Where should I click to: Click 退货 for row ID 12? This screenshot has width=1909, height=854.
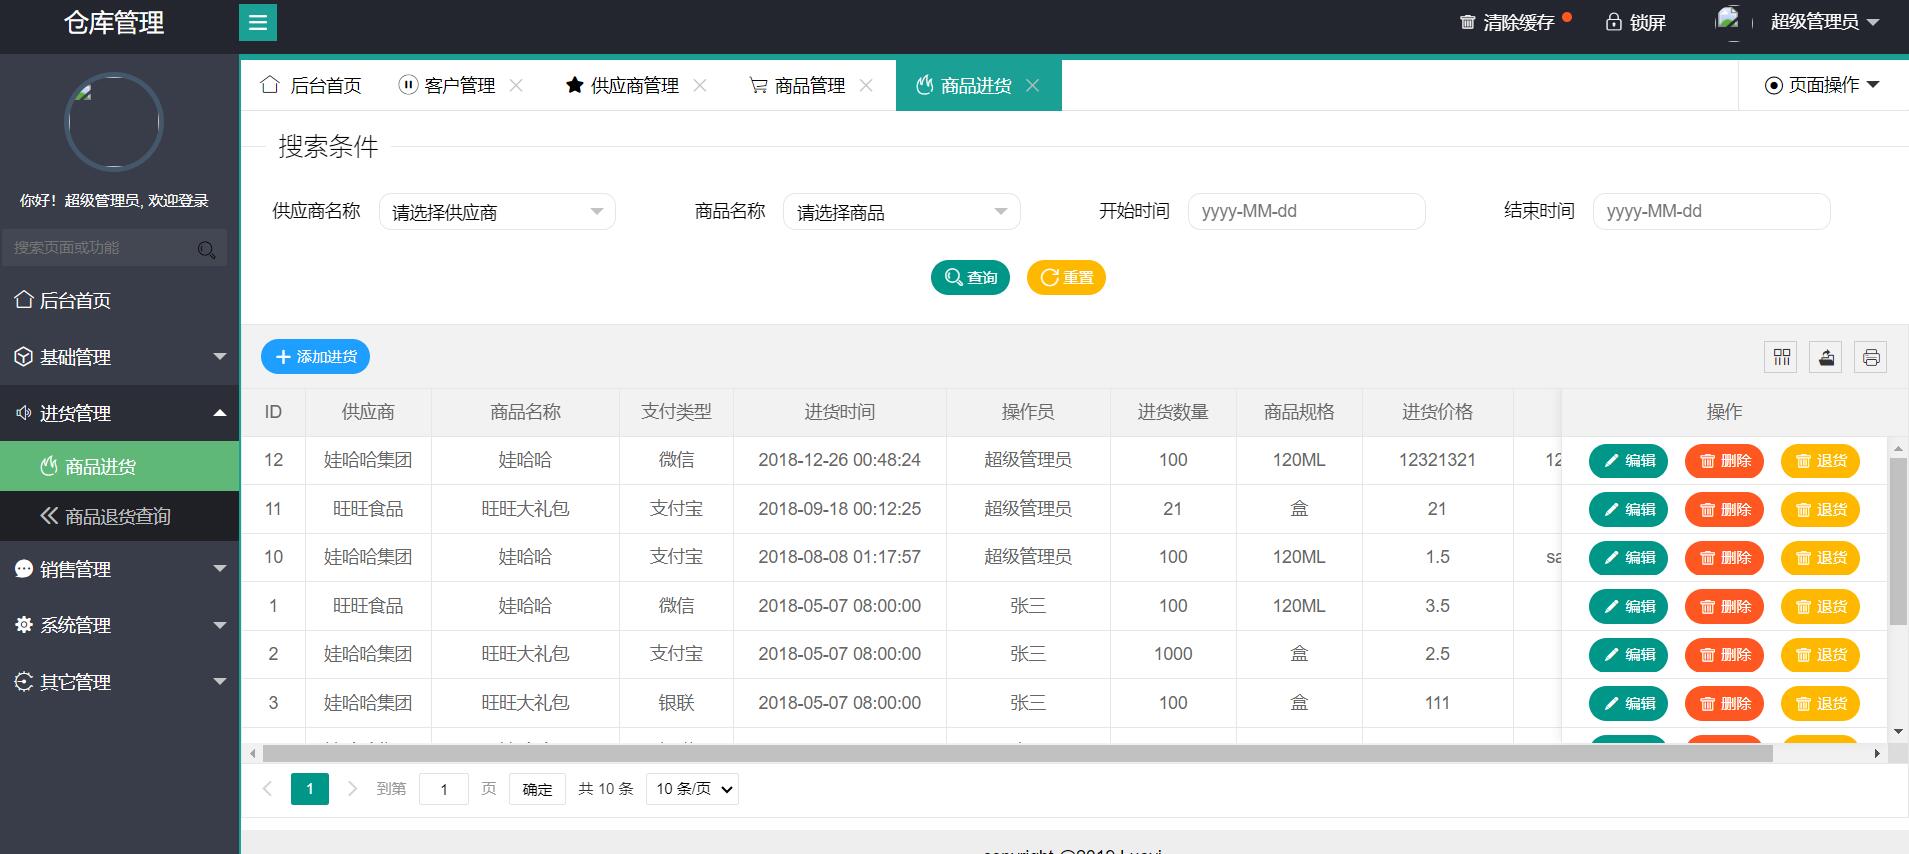click(1820, 461)
